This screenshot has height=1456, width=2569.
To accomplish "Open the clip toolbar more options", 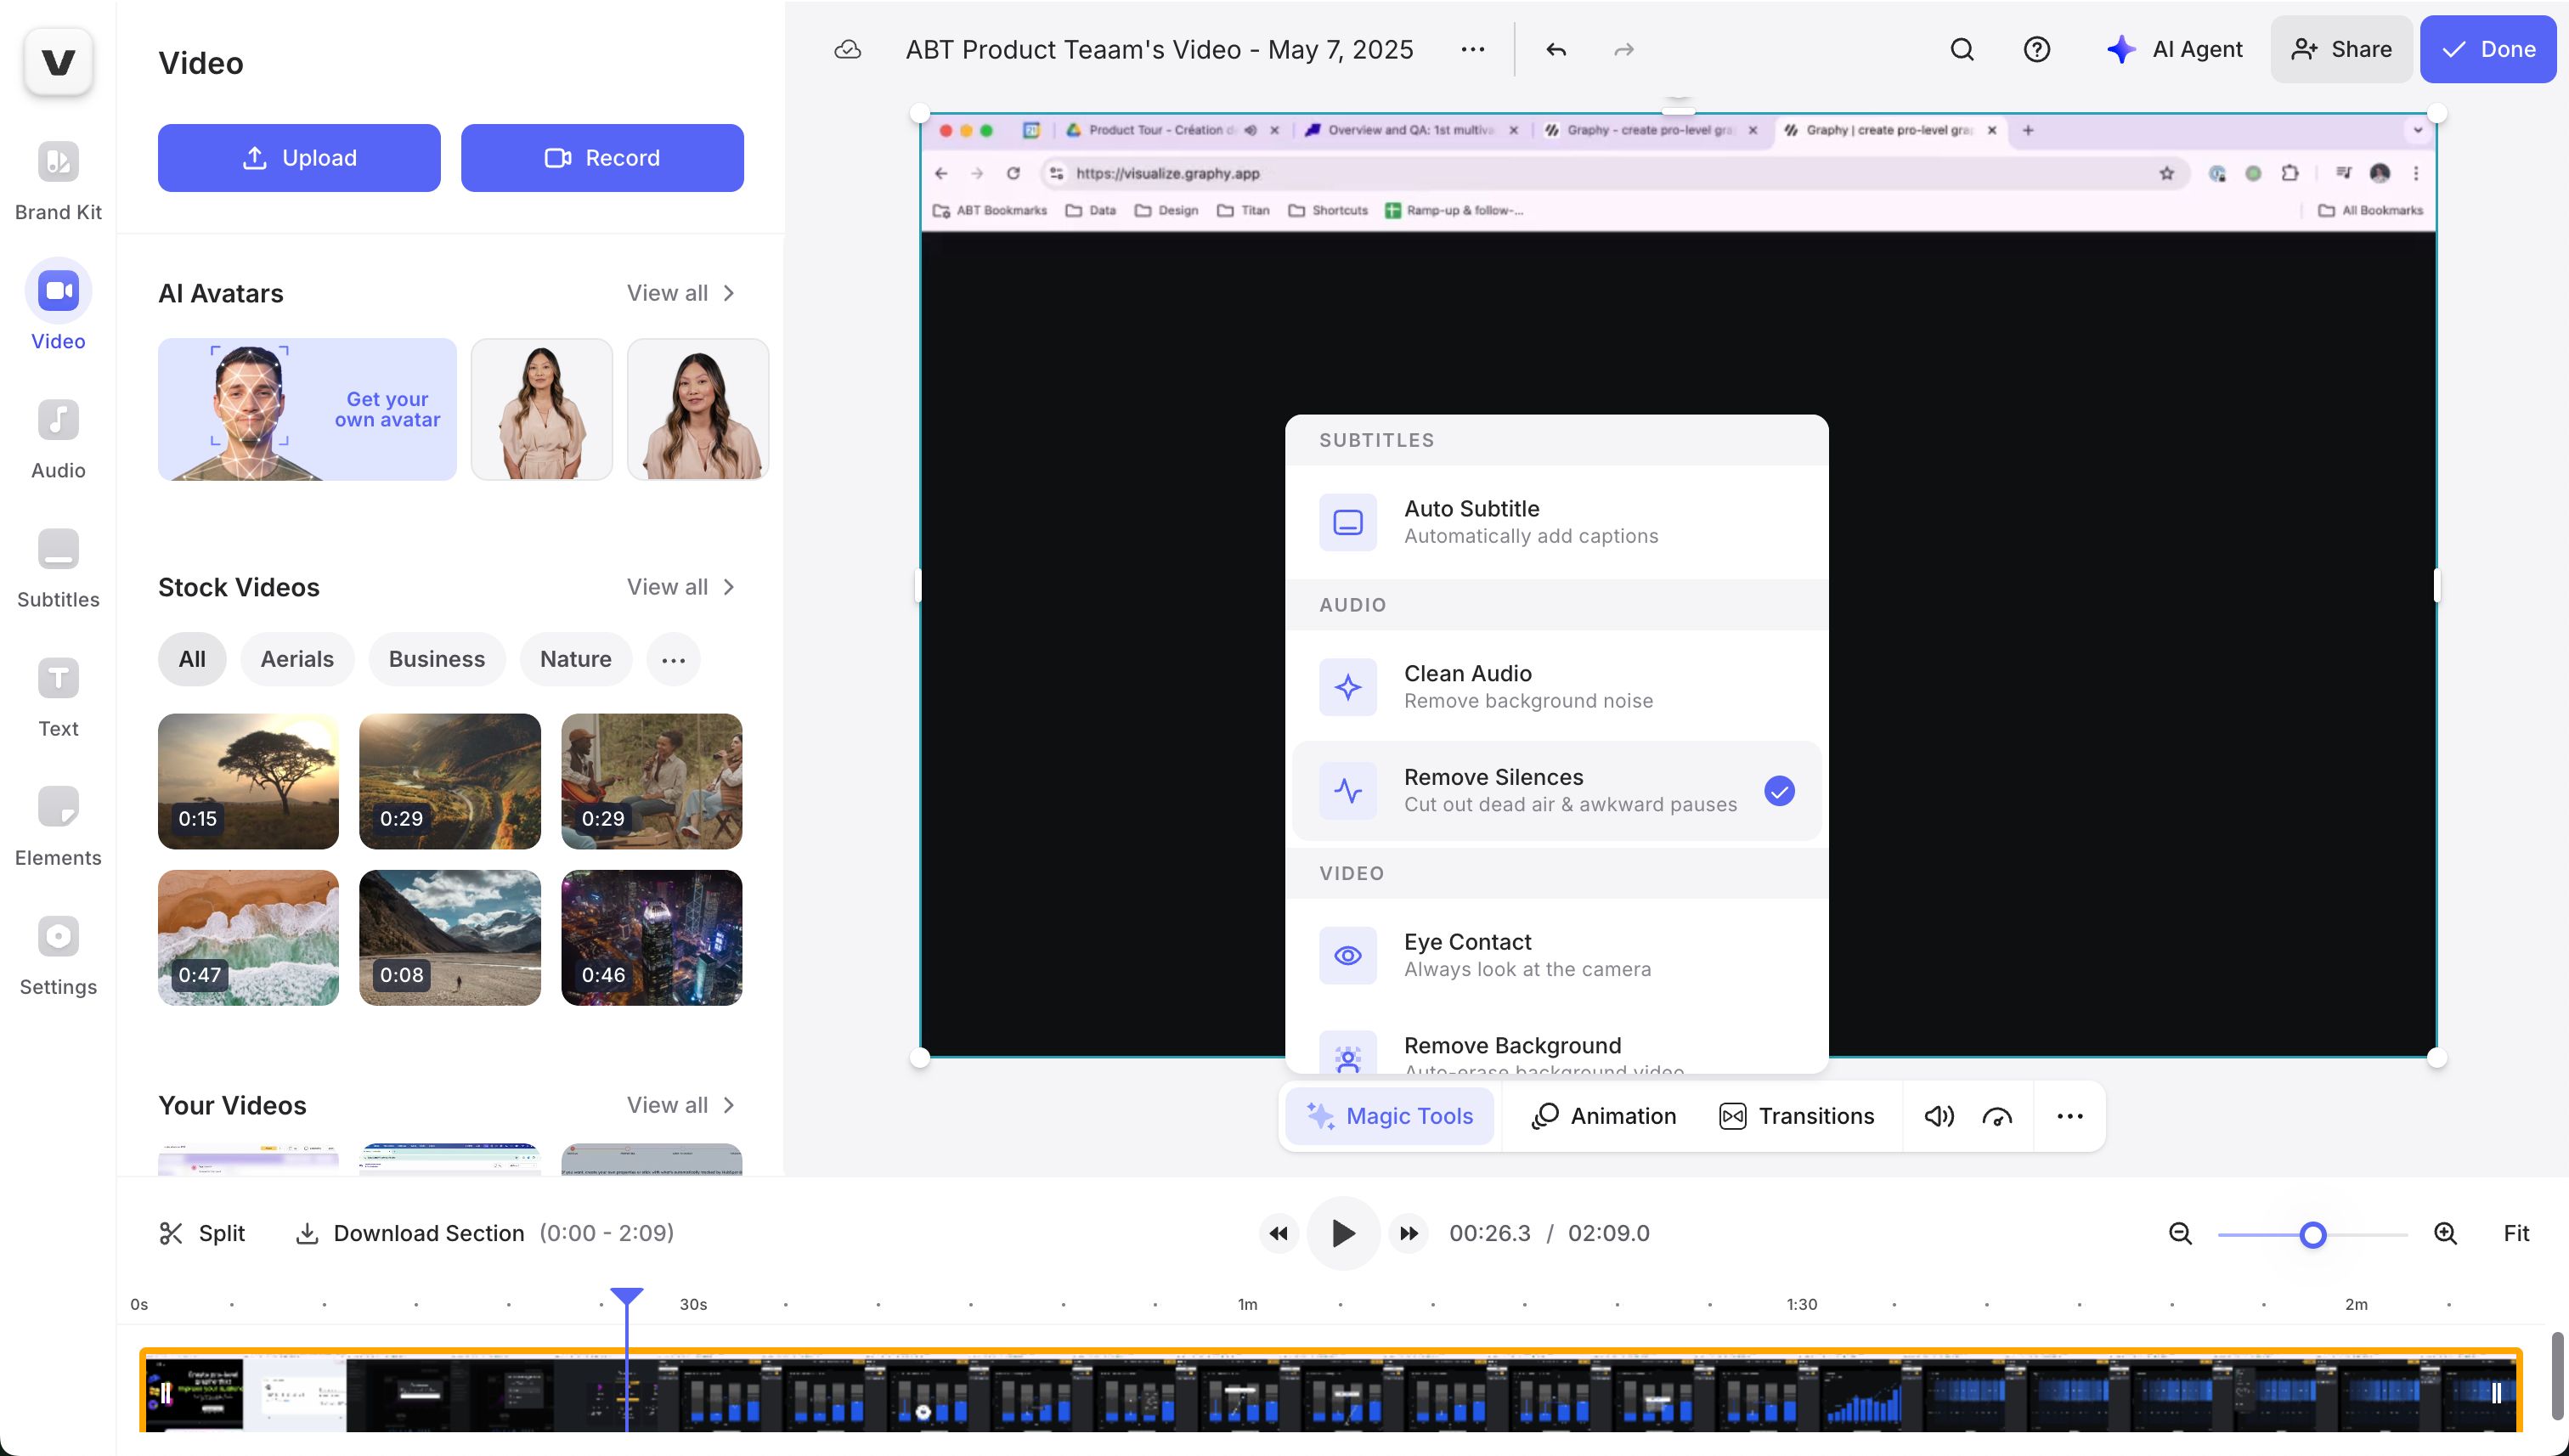I will 2069,1116.
